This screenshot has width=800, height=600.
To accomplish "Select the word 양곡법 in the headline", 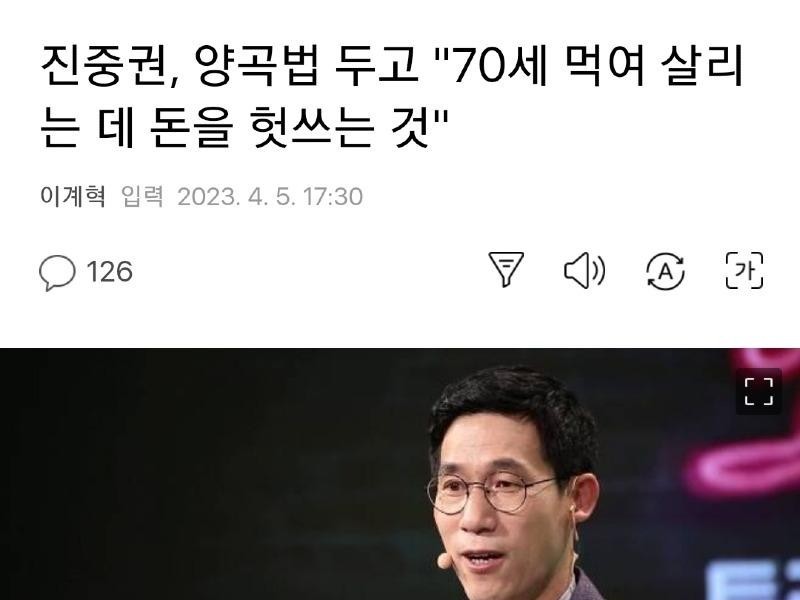I will coord(257,65).
